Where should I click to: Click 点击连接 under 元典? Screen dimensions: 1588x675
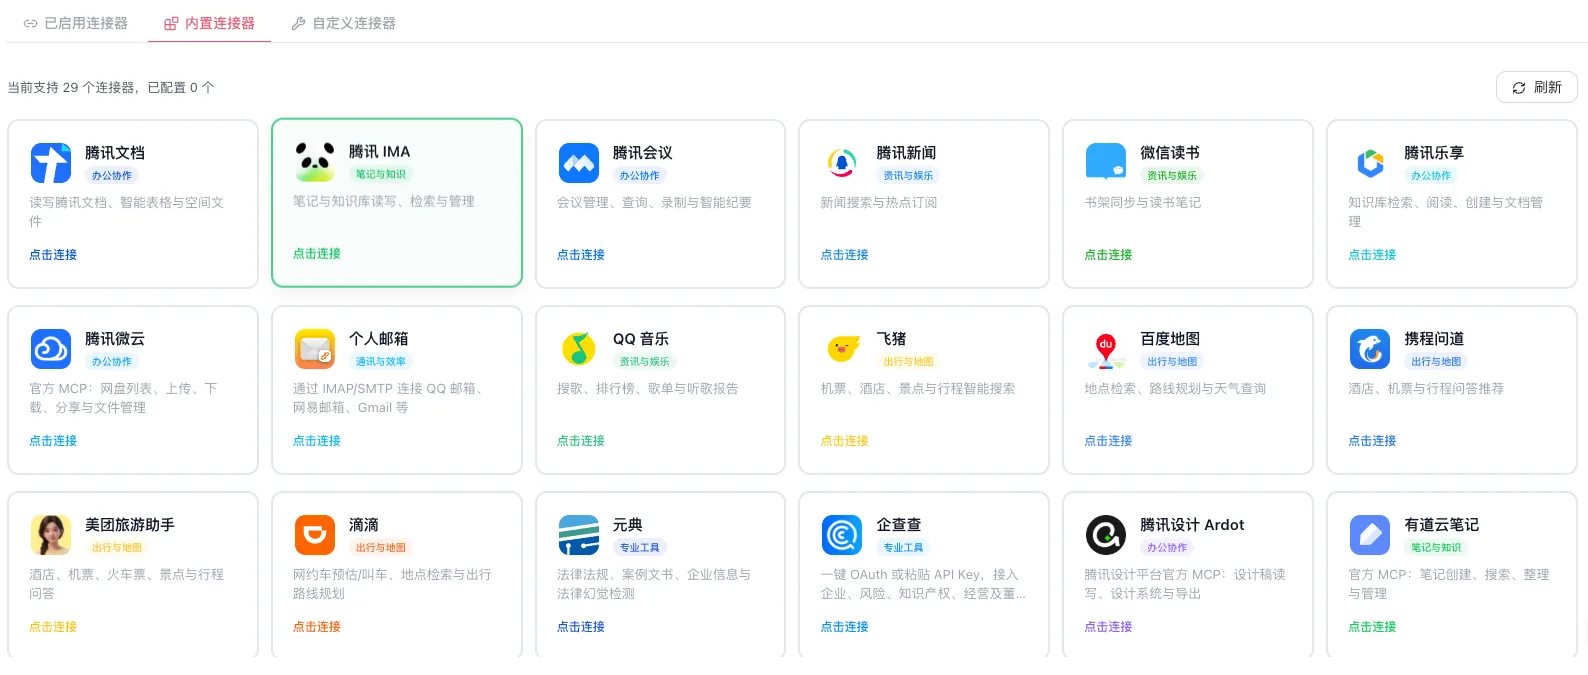click(x=581, y=627)
